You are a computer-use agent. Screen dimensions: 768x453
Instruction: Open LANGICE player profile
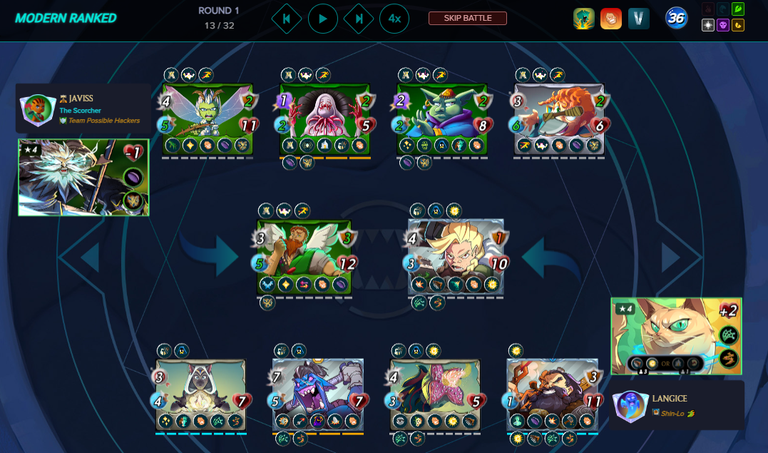coord(676,405)
